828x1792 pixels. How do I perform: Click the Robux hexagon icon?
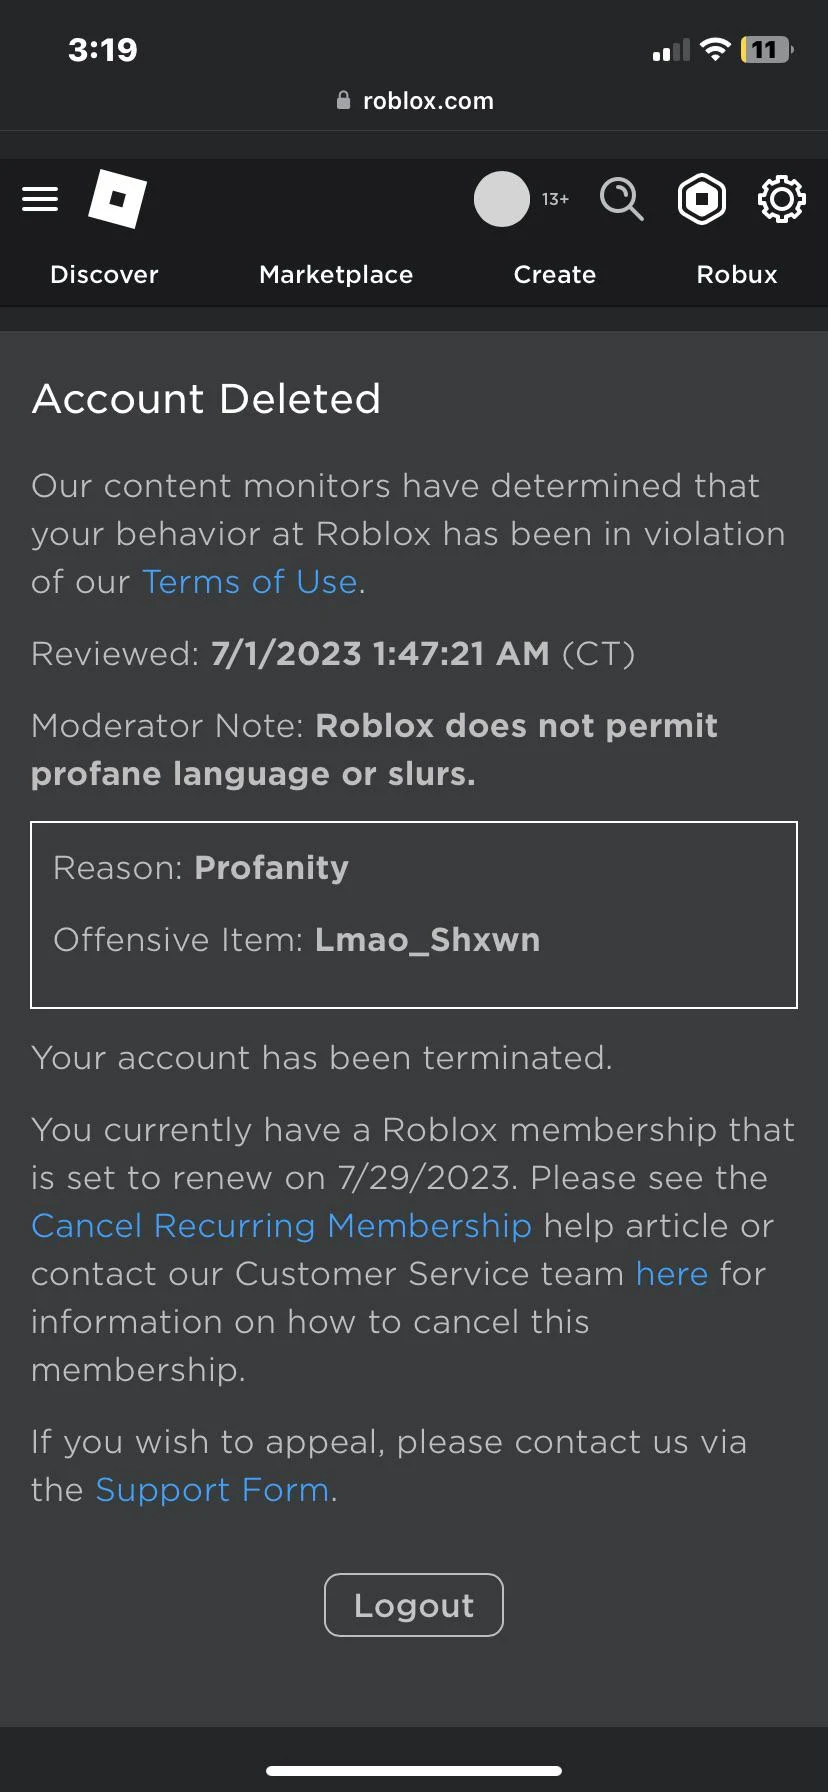701,199
